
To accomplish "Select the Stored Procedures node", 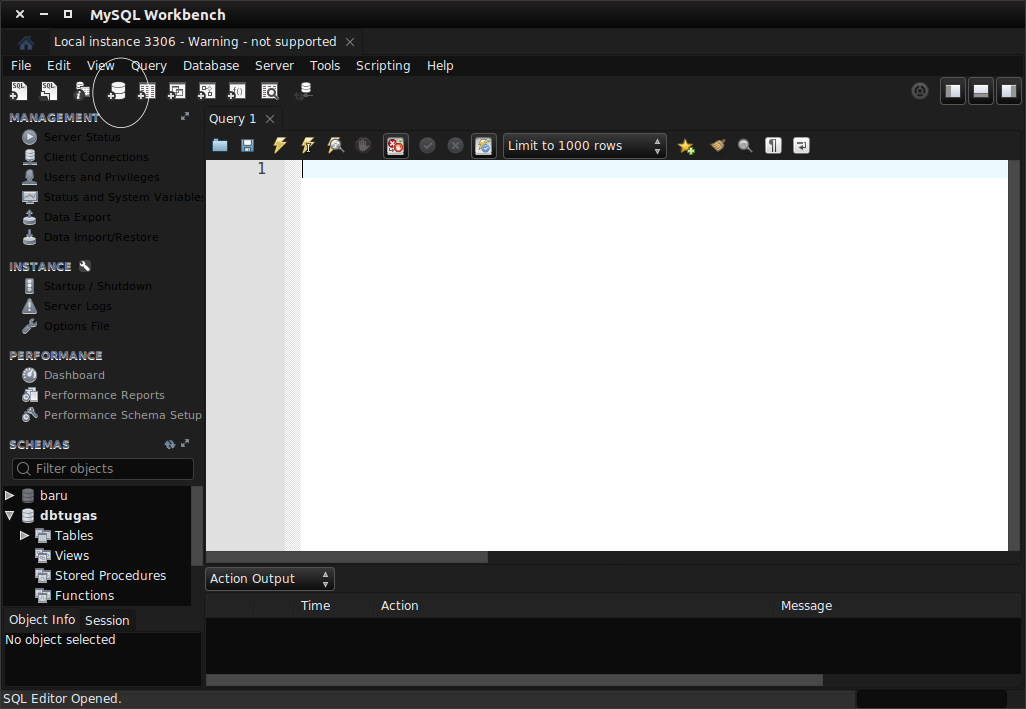I will point(110,576).
